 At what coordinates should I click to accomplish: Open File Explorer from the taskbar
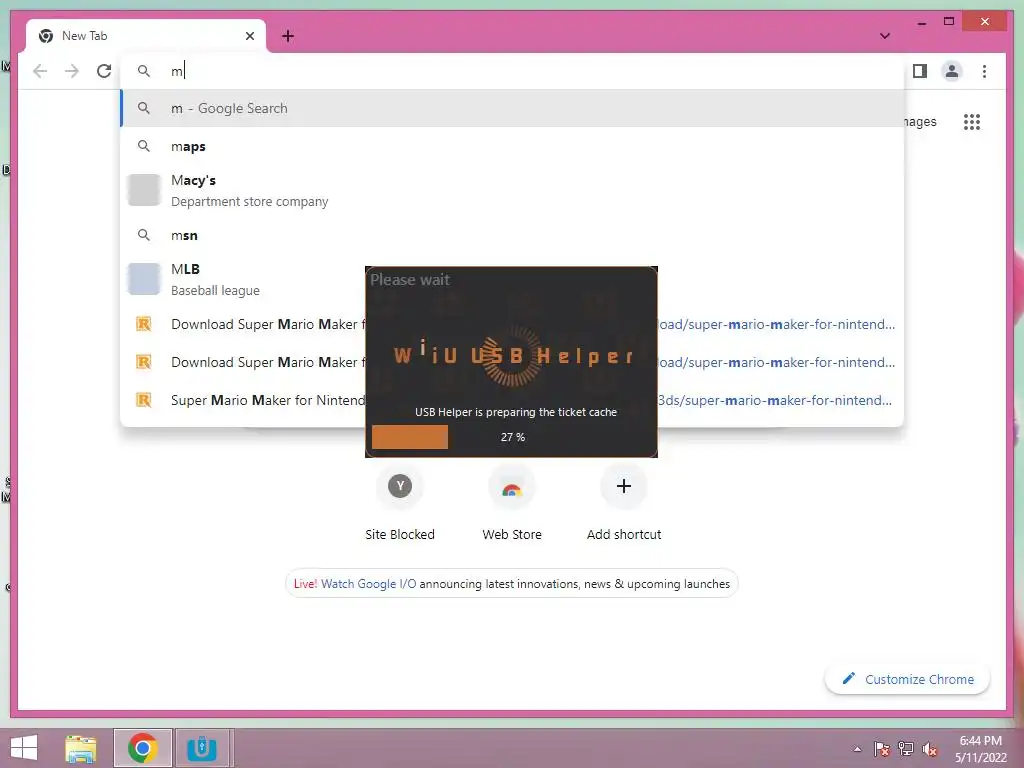tap(81, 748)
